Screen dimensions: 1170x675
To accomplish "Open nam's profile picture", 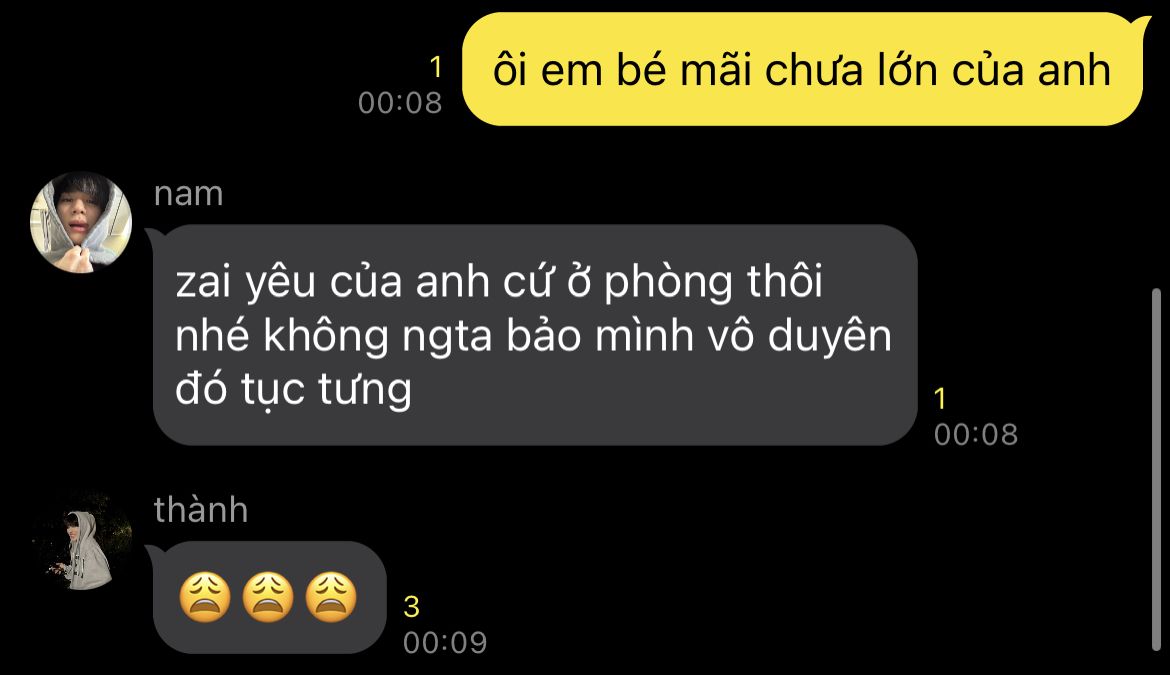I will (81, 222).
